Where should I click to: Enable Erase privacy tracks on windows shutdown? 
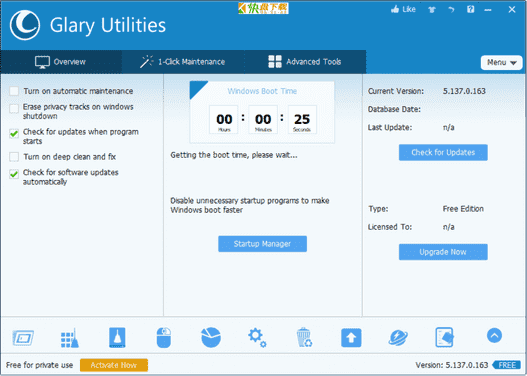click(14, 109)
